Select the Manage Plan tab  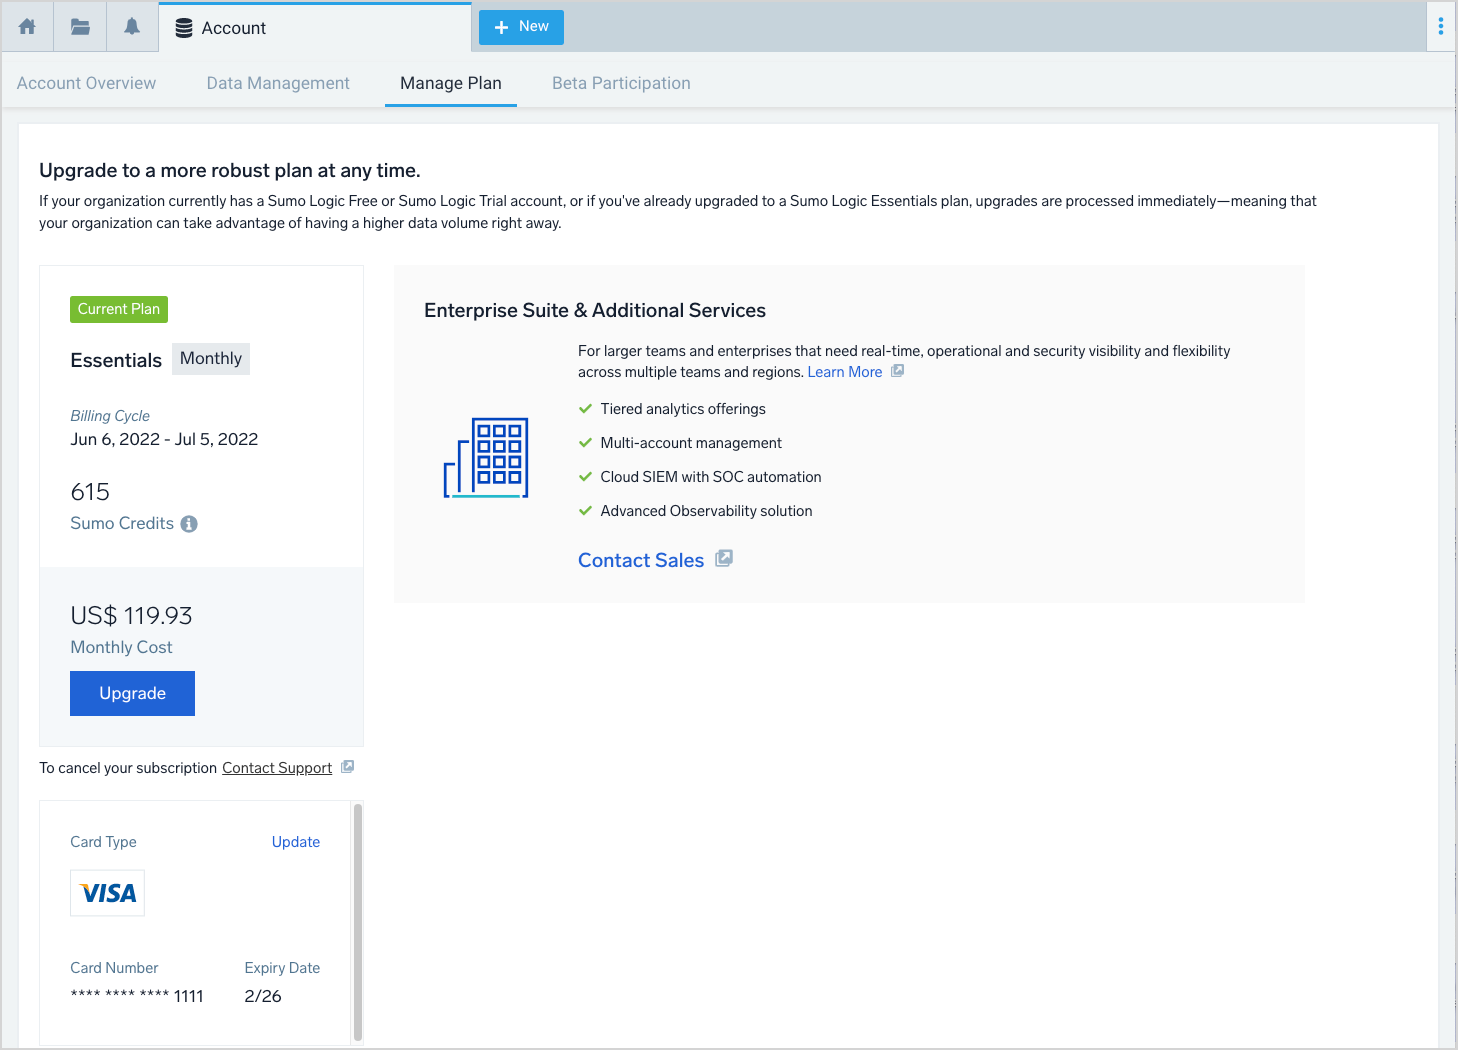(x=451, y=83)
